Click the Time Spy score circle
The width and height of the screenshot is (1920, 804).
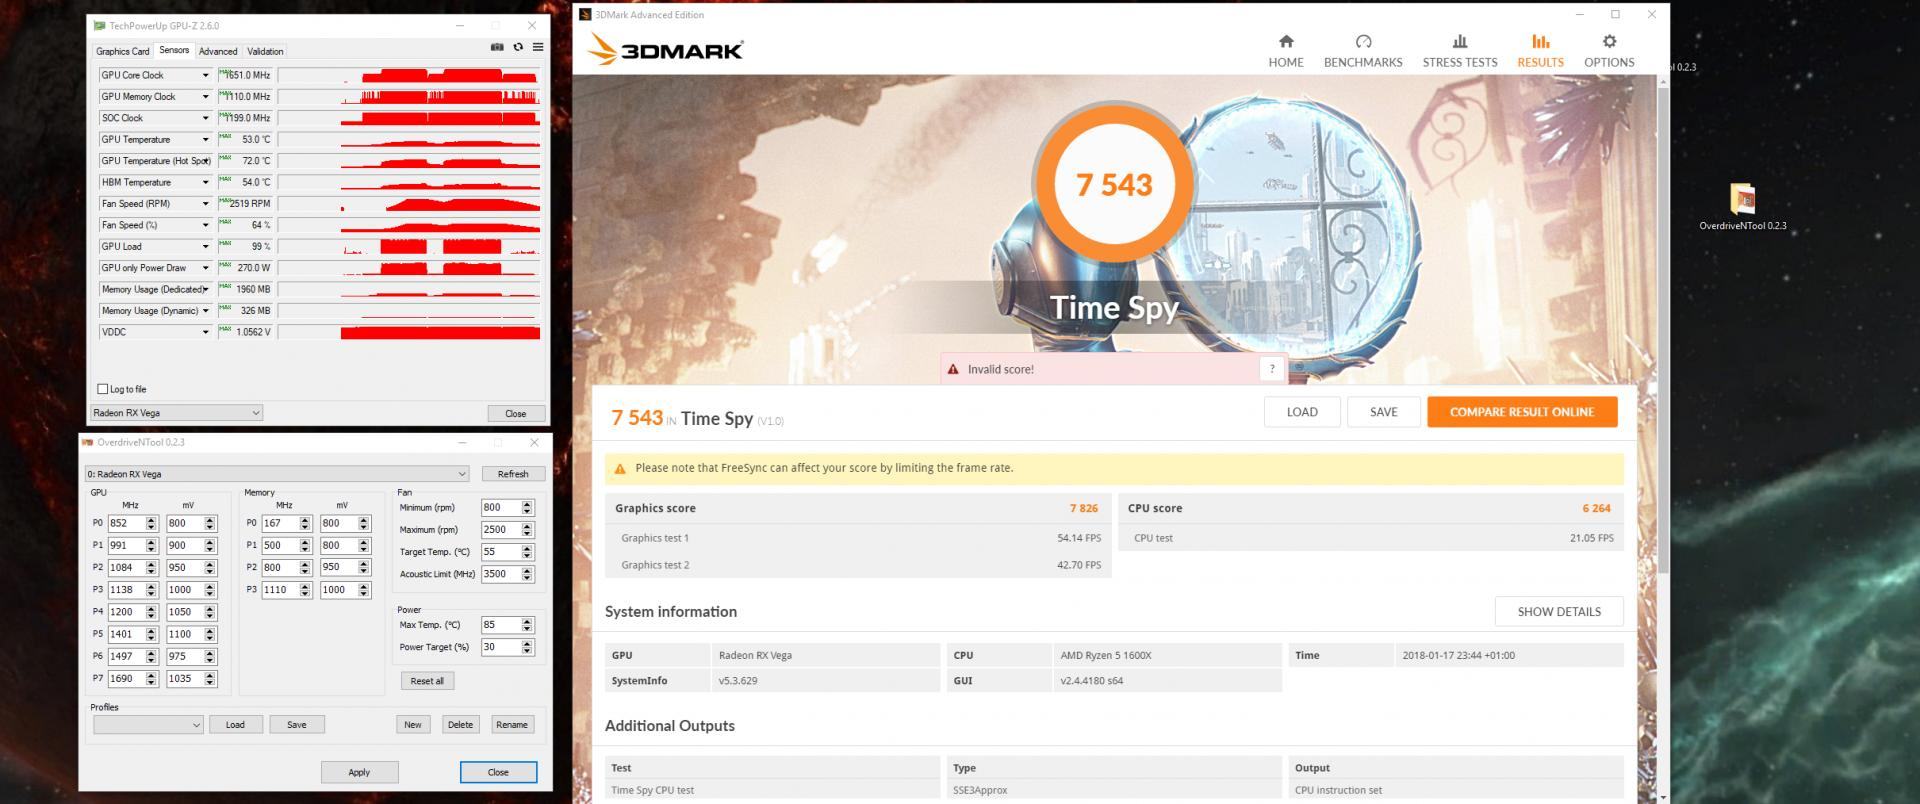pyautogui.click(x=1113, y=184)
